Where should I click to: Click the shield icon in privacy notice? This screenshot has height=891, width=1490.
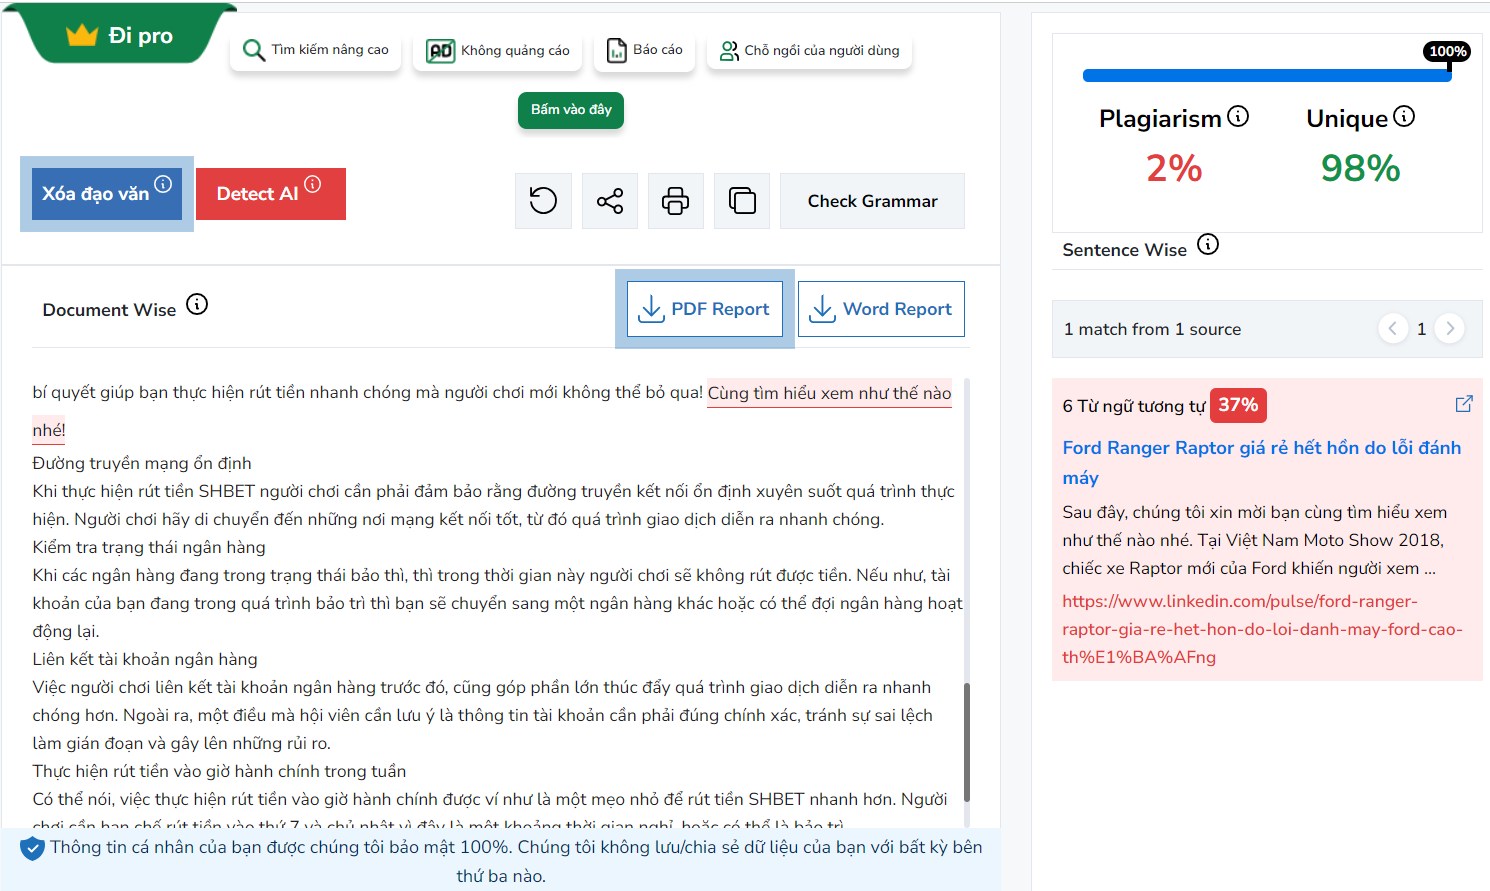(33, 849)
